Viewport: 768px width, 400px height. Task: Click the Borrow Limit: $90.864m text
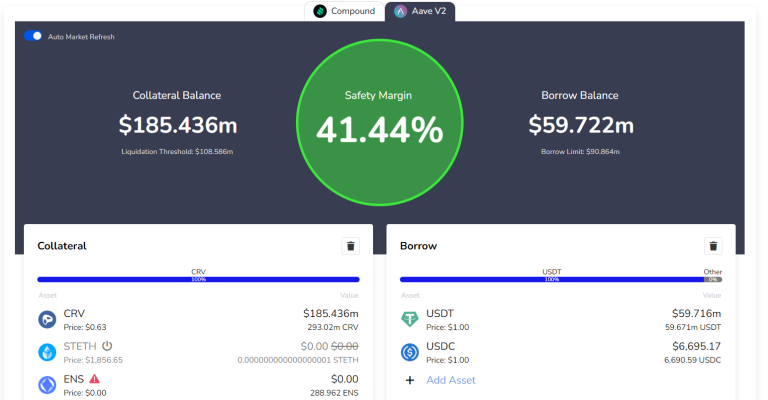(580, 152)
